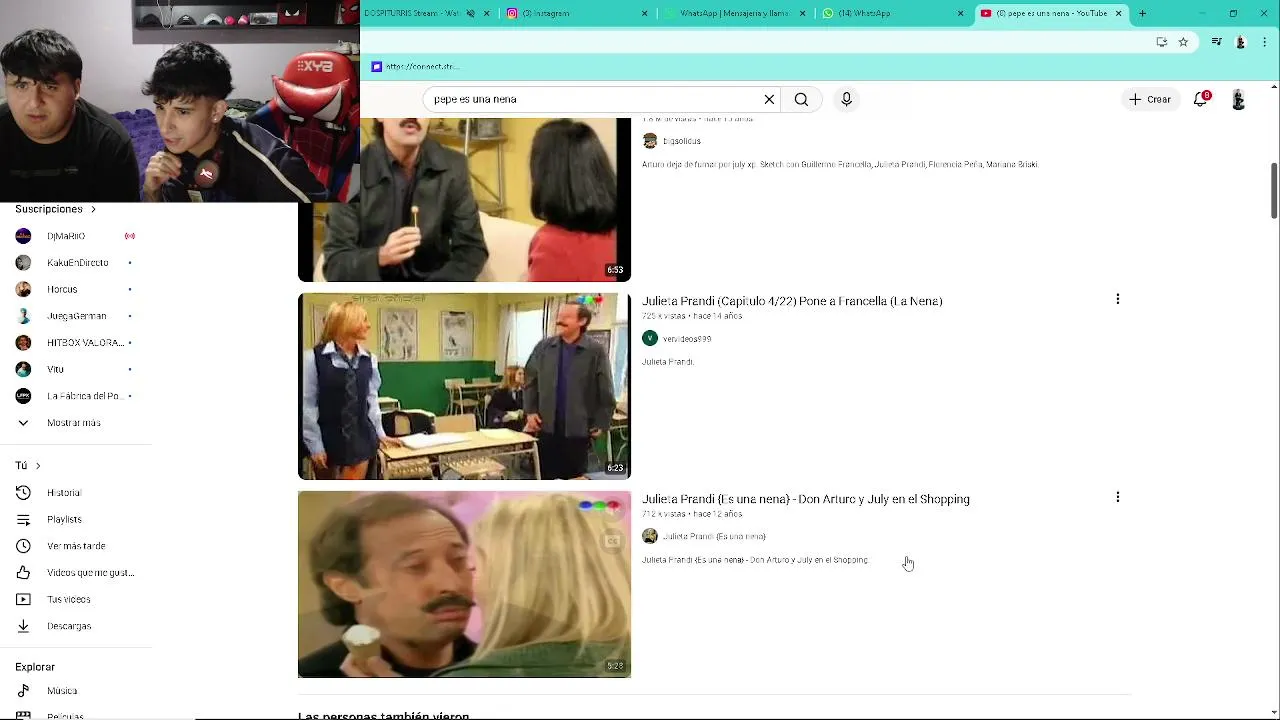Image resolution: width=1280 pixels, height=720 pixels.
Task: Click the 'Explorar' sidebar heading
Action: pyautogui.click(x=35, y=667)
